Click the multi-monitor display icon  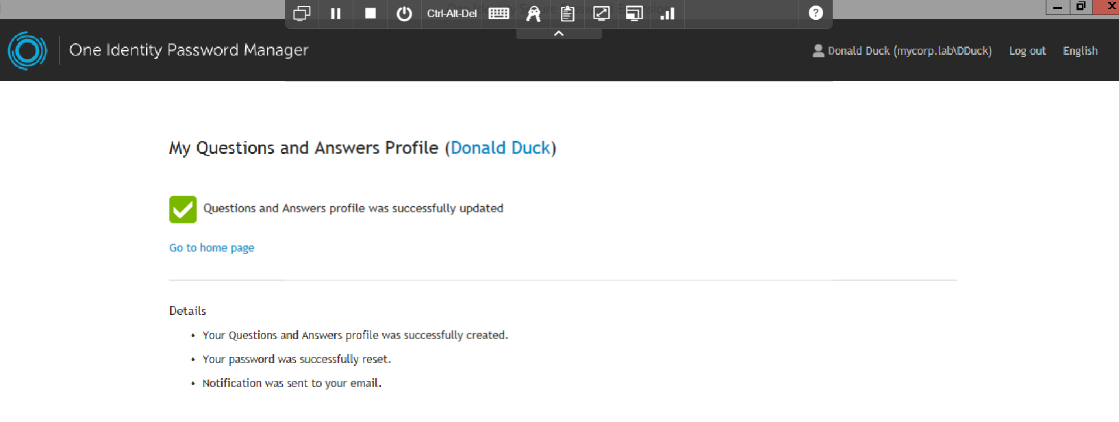click(x=634, y=14)
